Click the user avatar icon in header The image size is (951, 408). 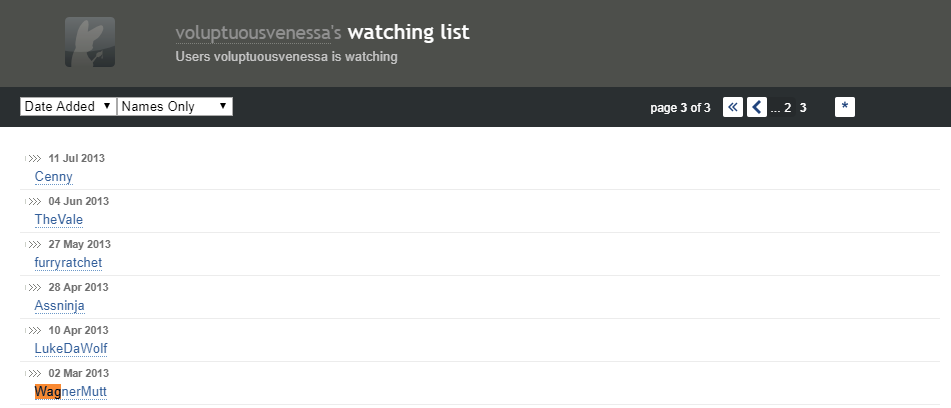tap(90, 42)
